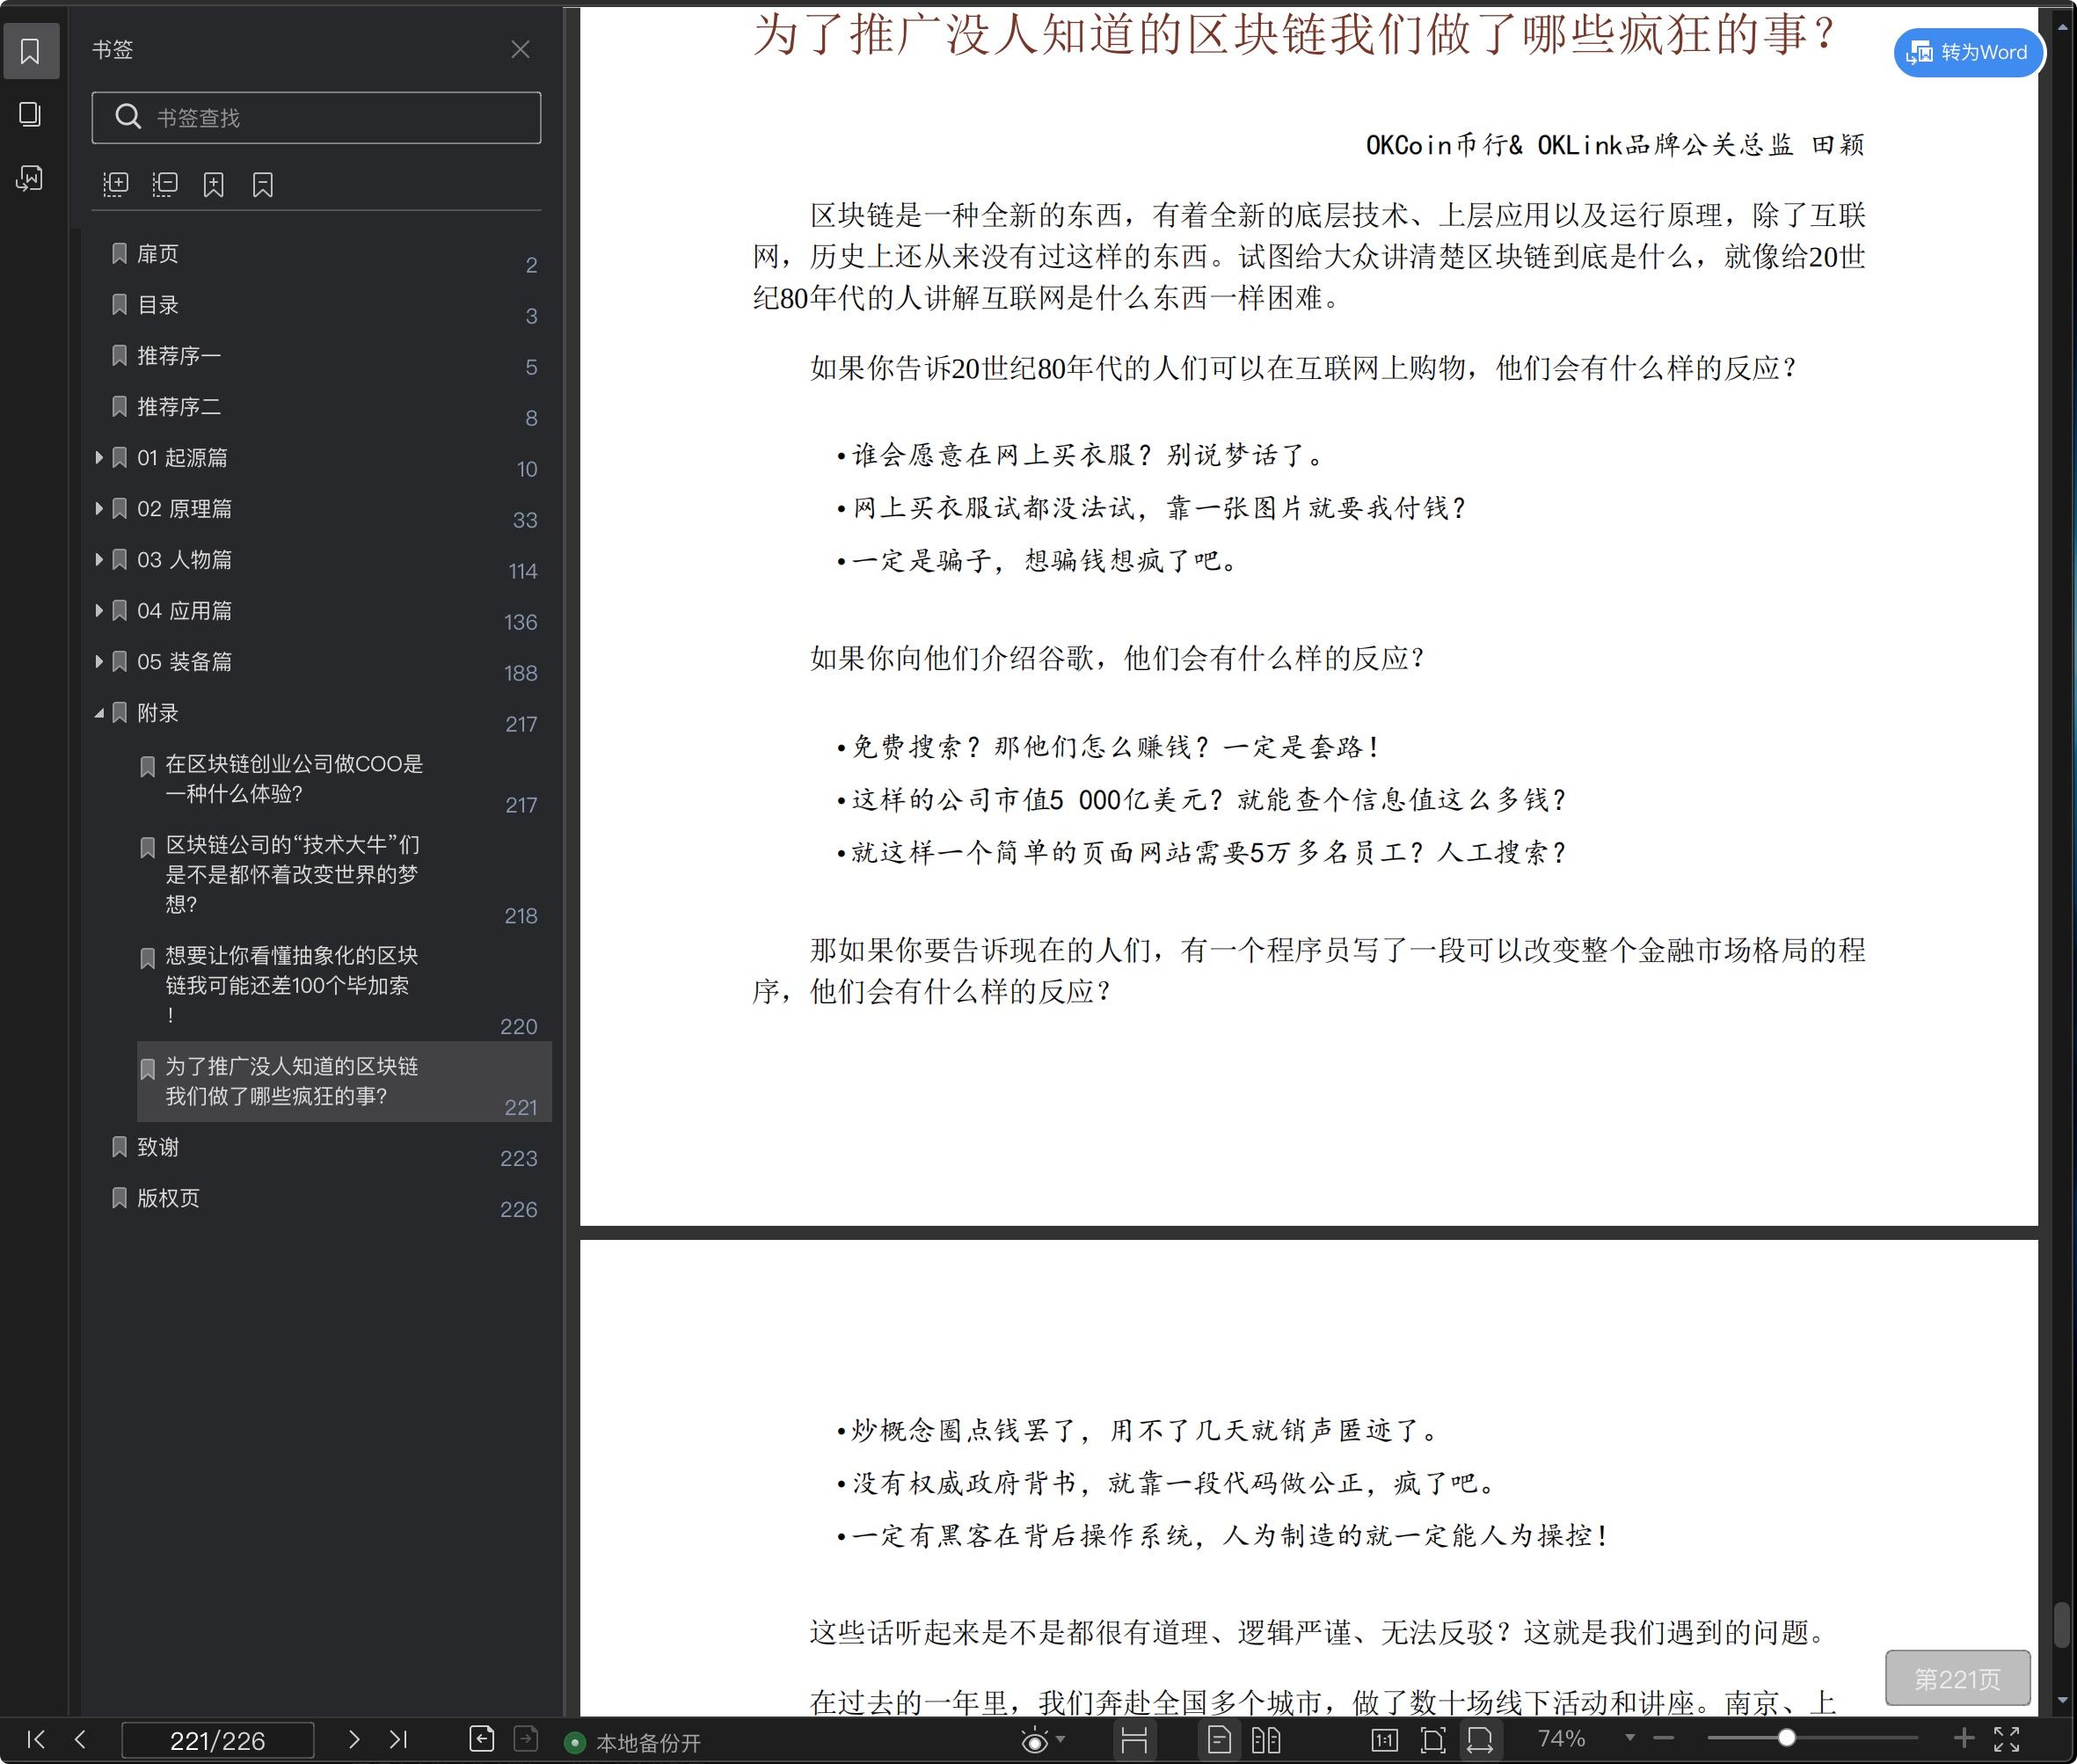Set zoom to actual size 1:1
Screen dimensions: 2077x1764
(x=1385, y=1741)
